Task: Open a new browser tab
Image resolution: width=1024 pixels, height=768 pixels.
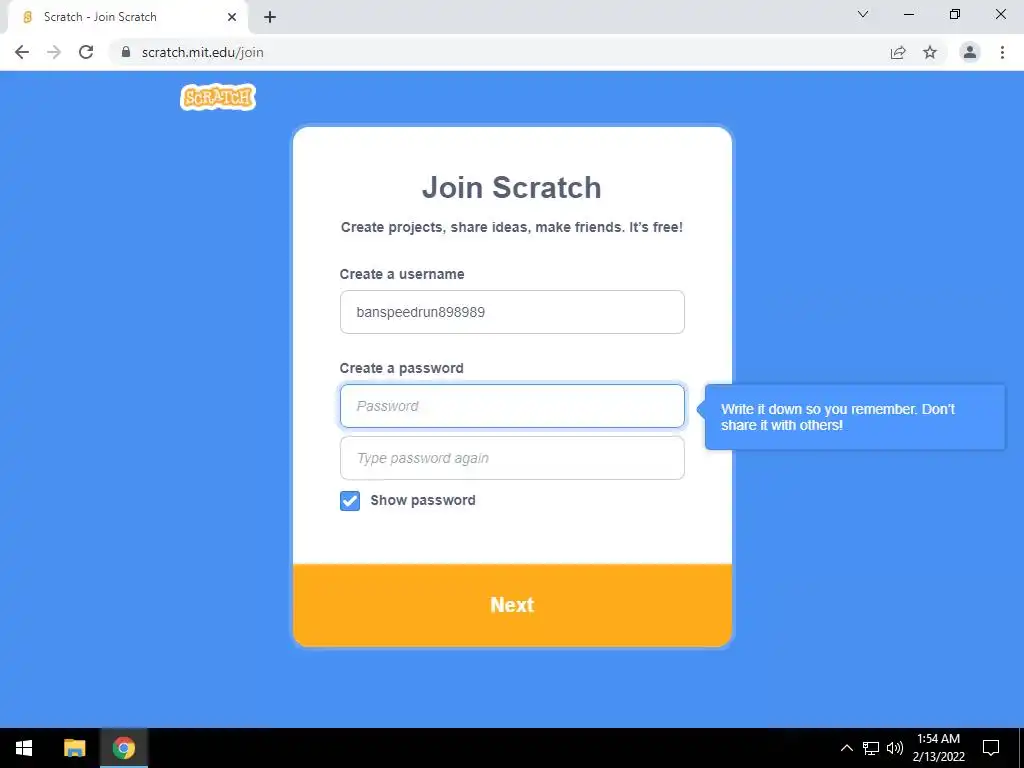Action: [270, 17]
